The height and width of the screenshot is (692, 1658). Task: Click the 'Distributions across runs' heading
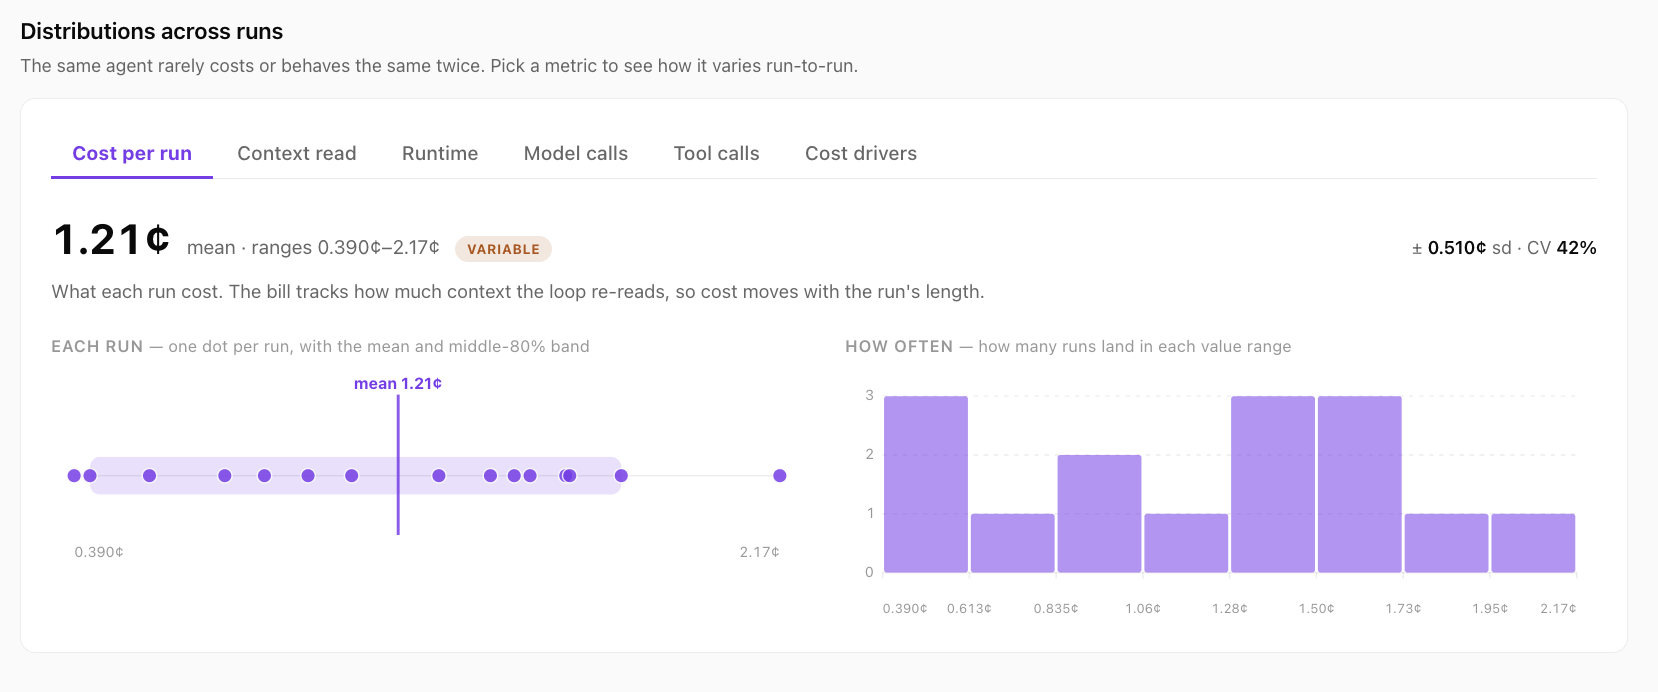152,31
